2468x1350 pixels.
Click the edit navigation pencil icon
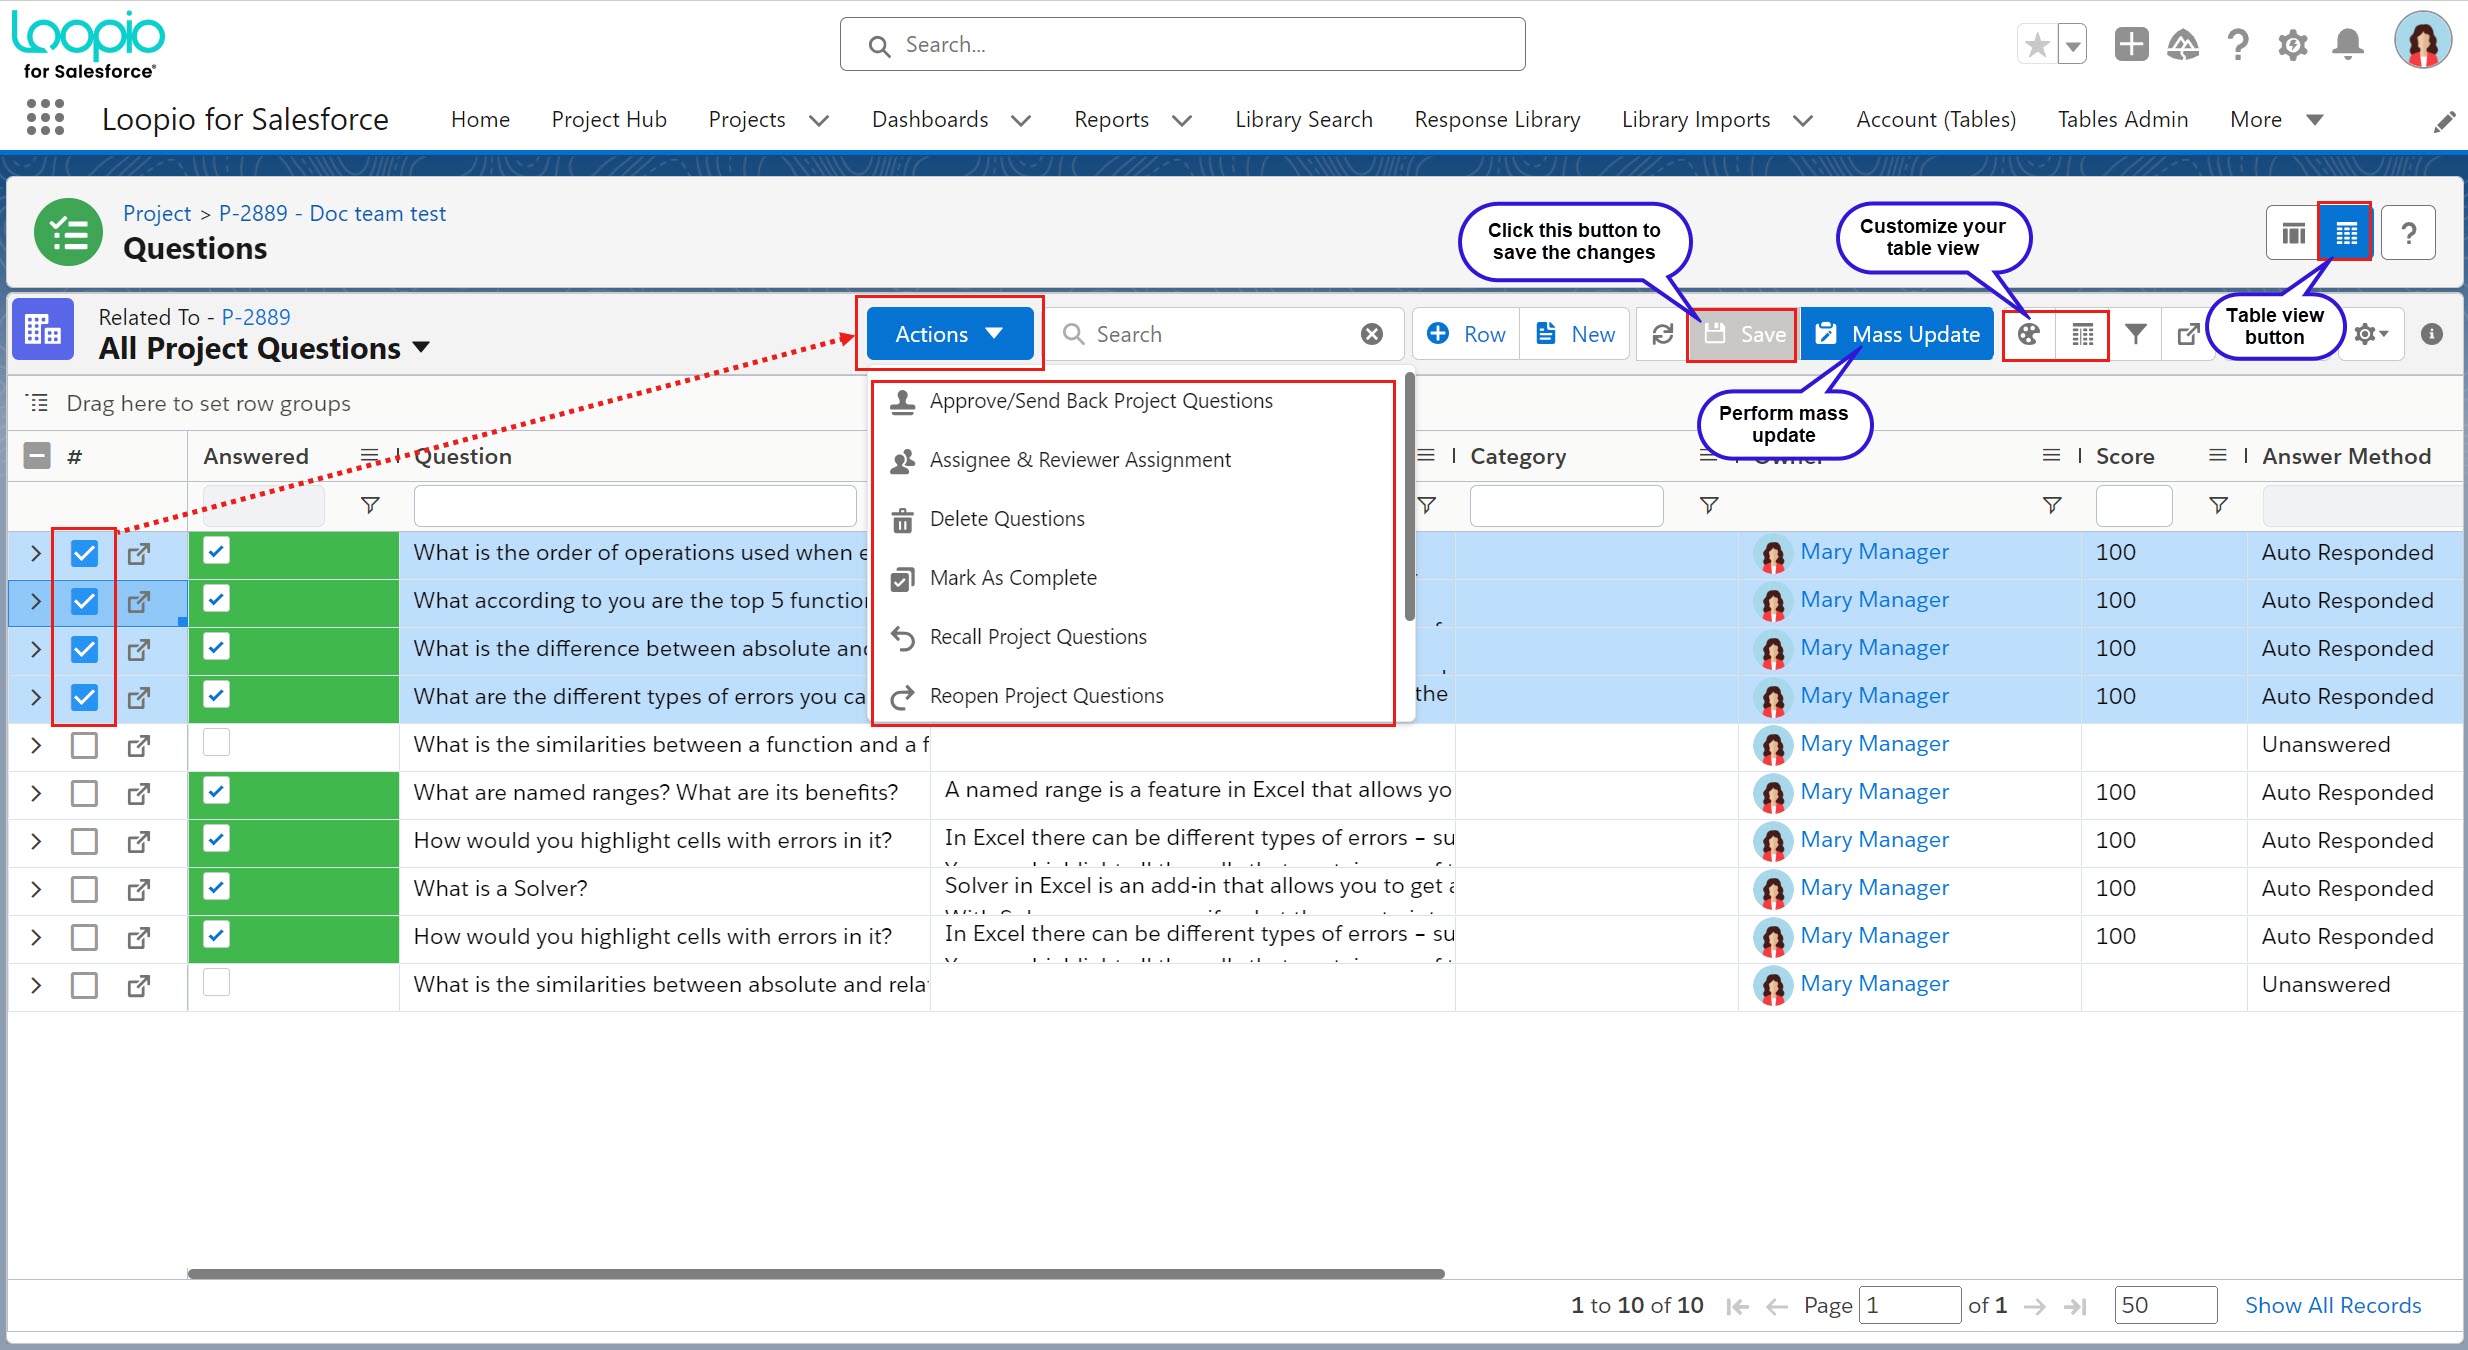point(2444,121)
